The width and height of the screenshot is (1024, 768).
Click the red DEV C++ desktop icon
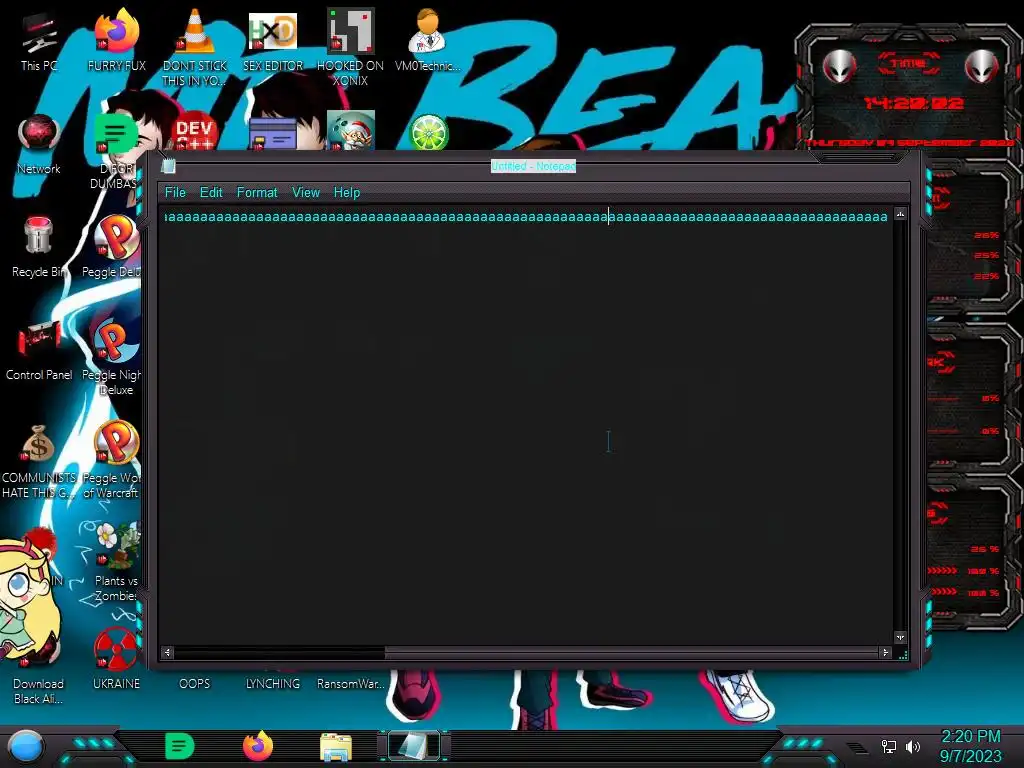pos(195,133)
